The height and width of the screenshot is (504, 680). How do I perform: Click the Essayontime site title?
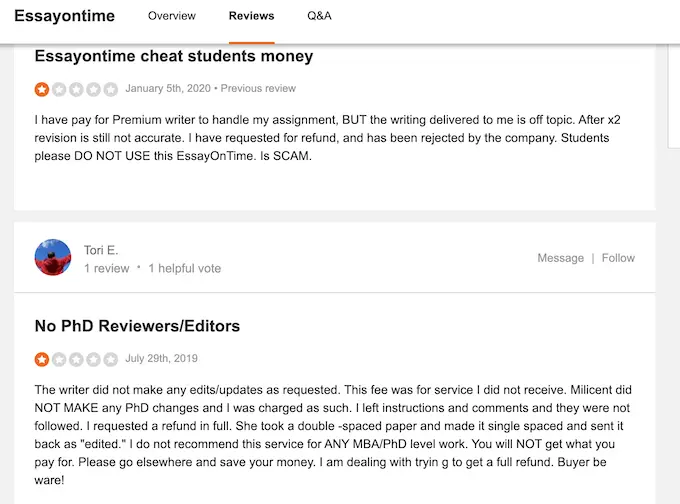[65, 16]
